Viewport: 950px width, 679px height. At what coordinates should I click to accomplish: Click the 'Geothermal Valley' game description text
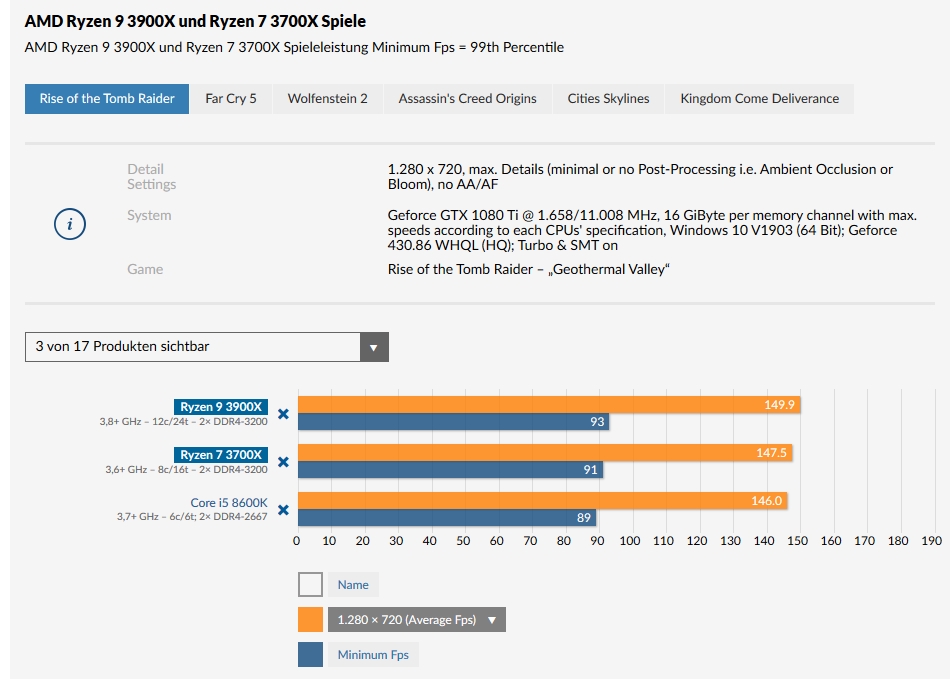point(528,269)
